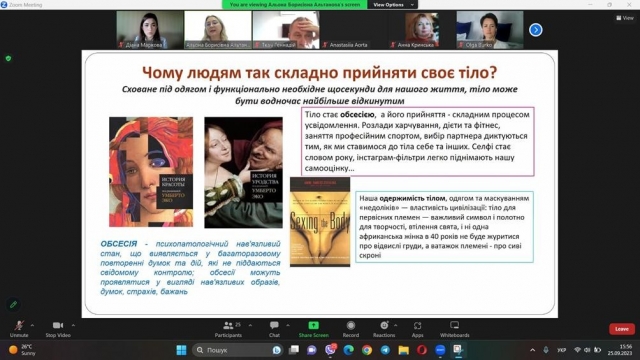Switch the УКР input language

[x=562, y=350]
